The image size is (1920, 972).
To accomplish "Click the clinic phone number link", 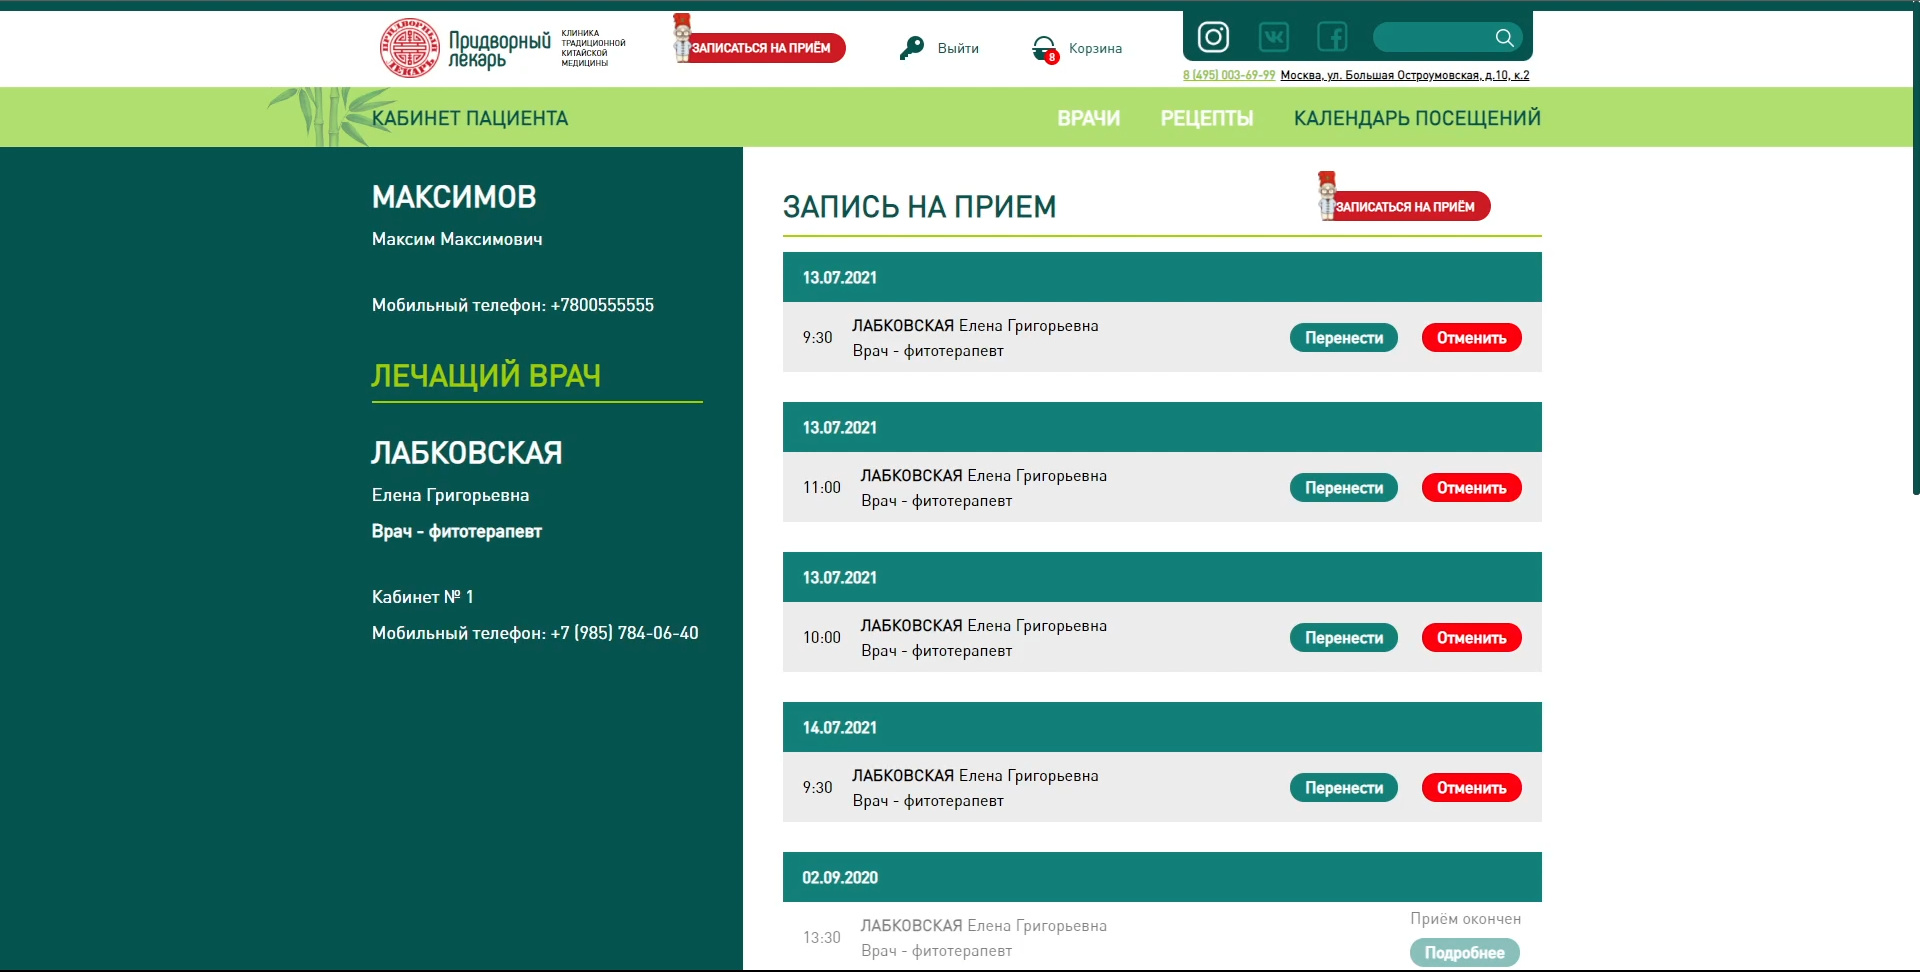I will (1229, 75).
